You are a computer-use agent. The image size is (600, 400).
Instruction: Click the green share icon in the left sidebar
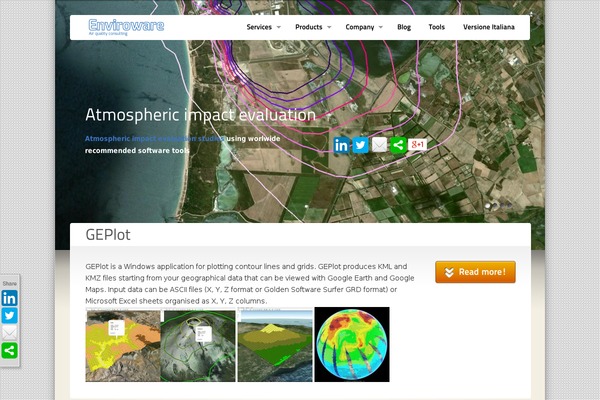pyautogui.click(x=10, y=350)
